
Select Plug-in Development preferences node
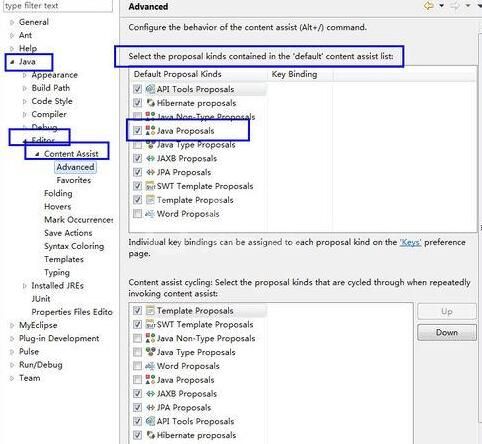click(59, 339)
